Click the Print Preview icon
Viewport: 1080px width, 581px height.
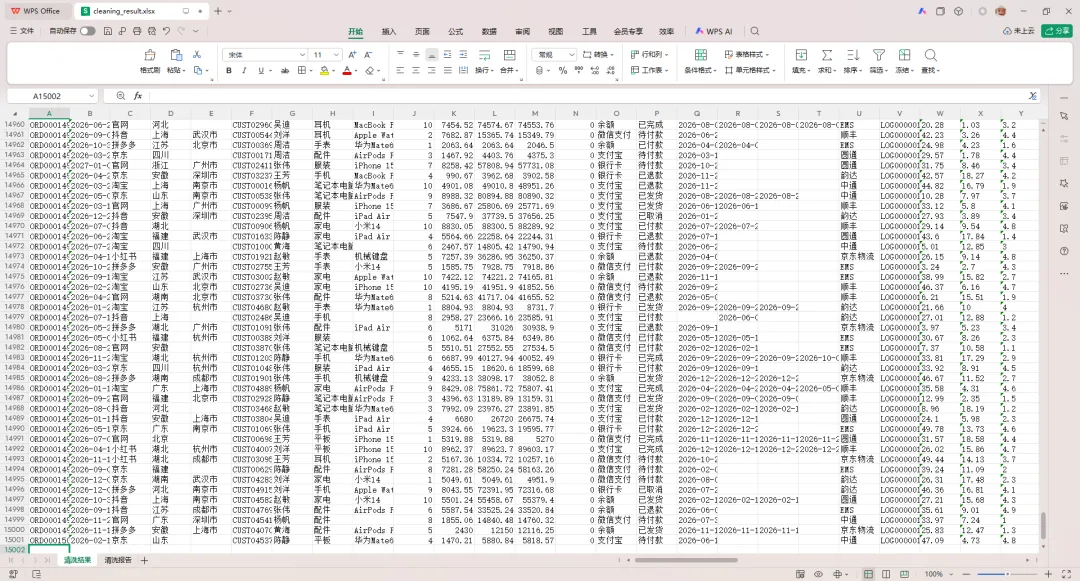tap(151, 31)
